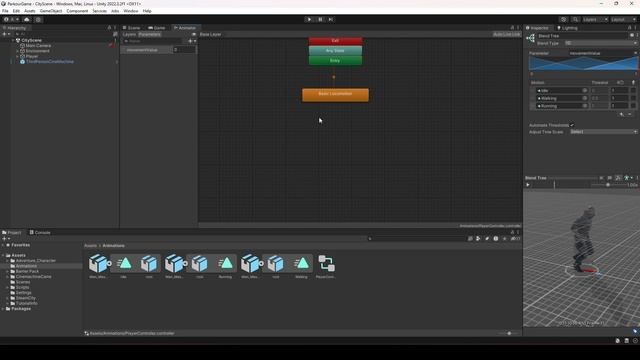The width and height of the screenshot is (640, 360).
Task: Toggle mirror checkbox for Idle motion
Action: [x=633, y=91]
